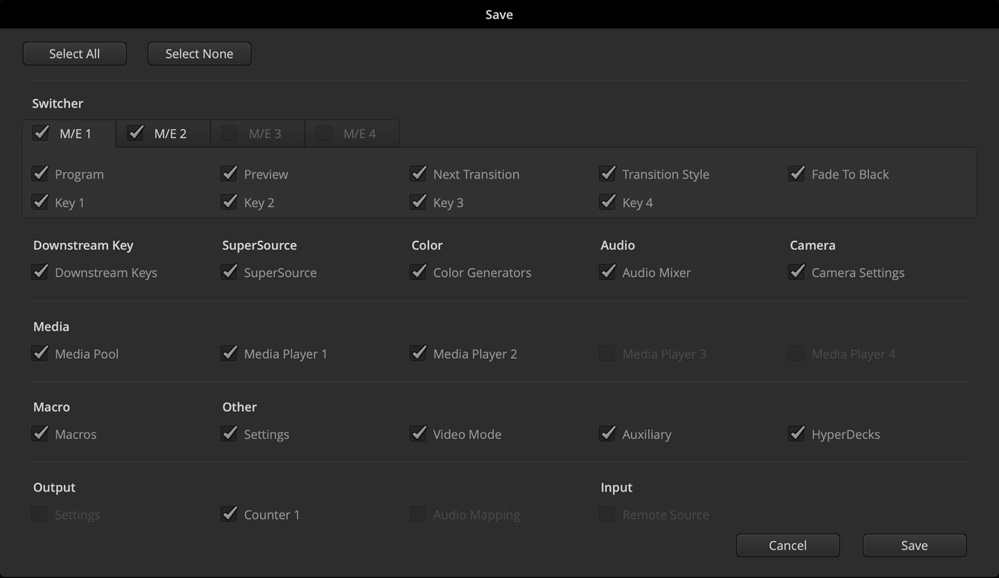
Task: Uncheck Color Generators option
Action: (x=419, y=272)
